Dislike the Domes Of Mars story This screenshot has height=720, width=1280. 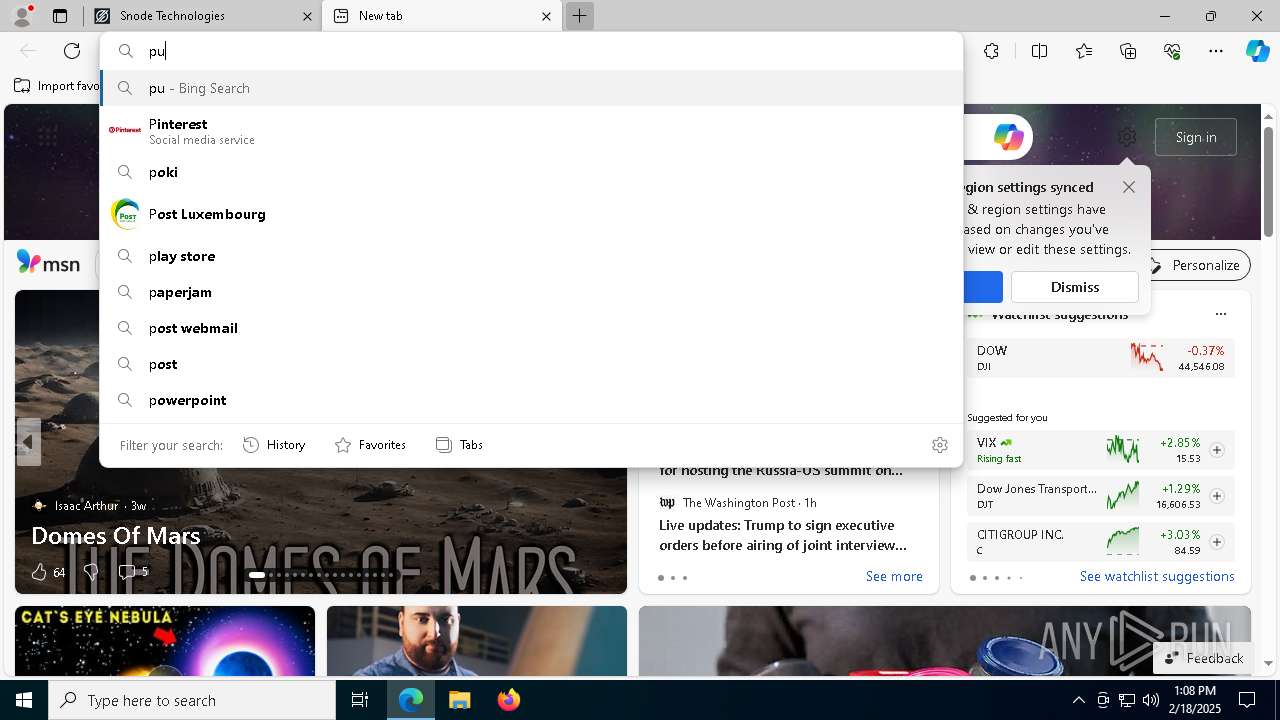(x=91, y=572)
